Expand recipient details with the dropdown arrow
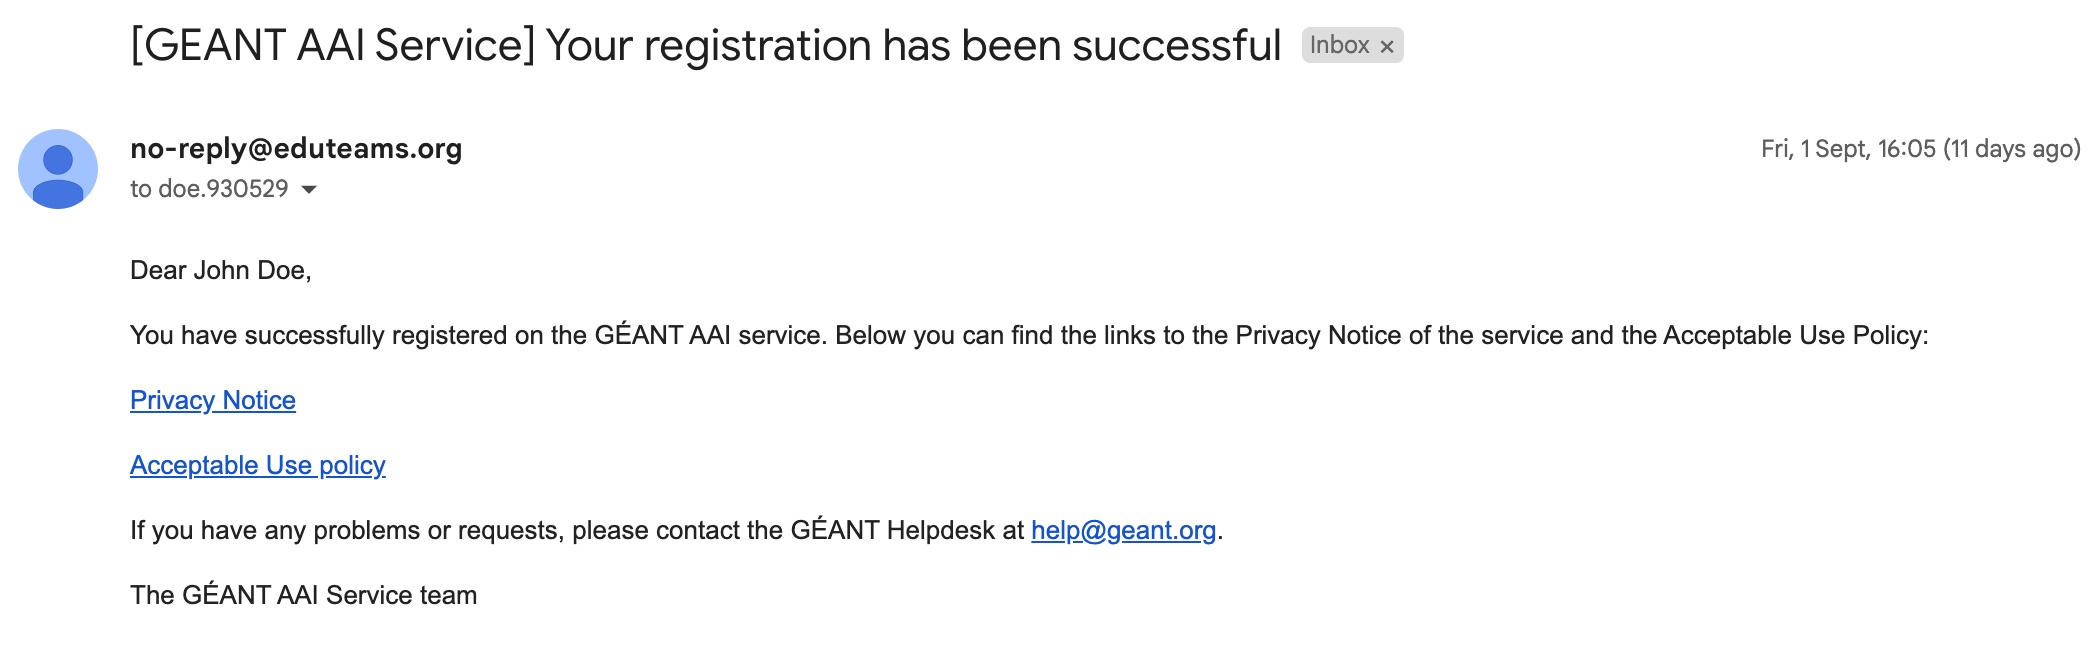This screenshot has height=667, width=2099. tap(309, 189)
